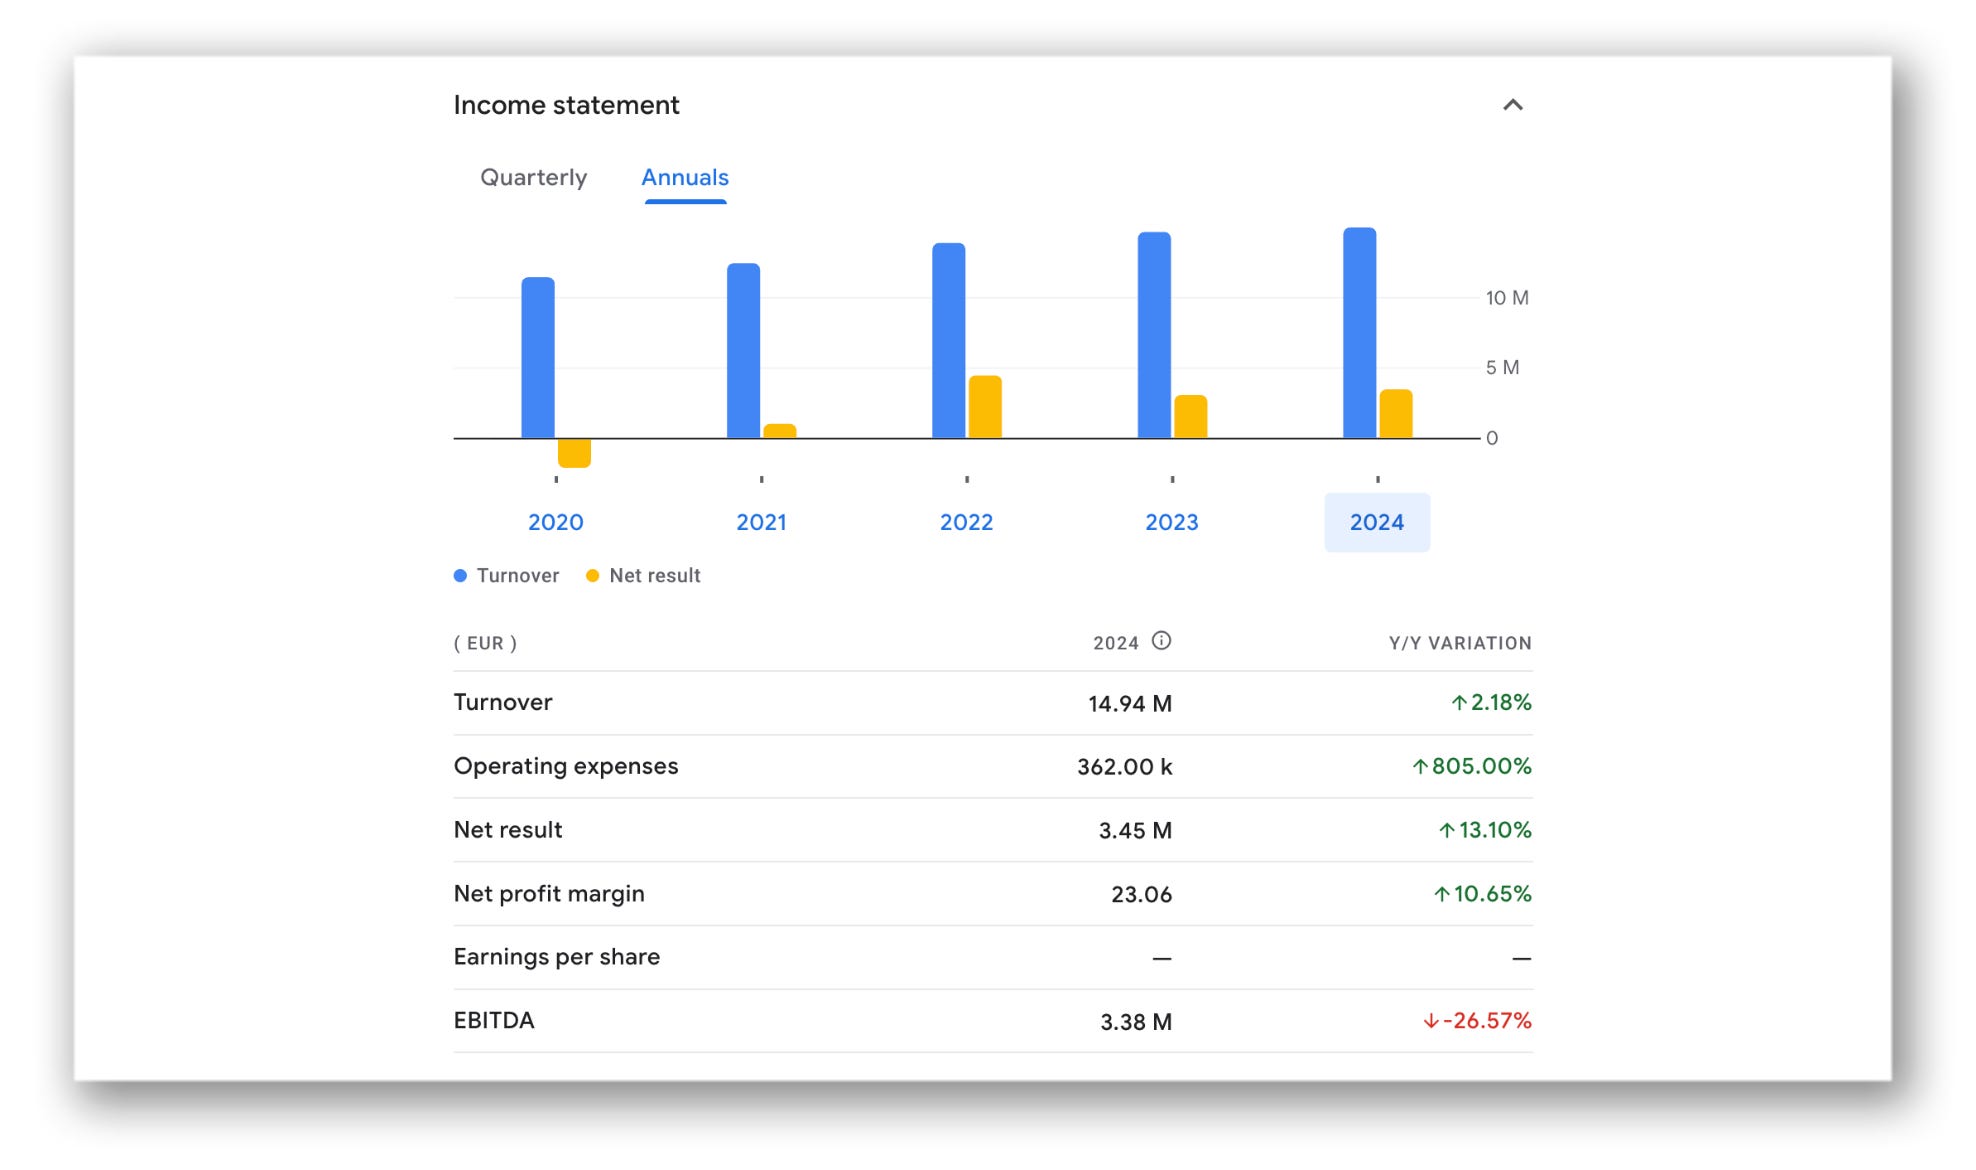Screen dimensions: 1976x1170
Task: Click the info icon beside 2024
Action: tap(1161, 641)
